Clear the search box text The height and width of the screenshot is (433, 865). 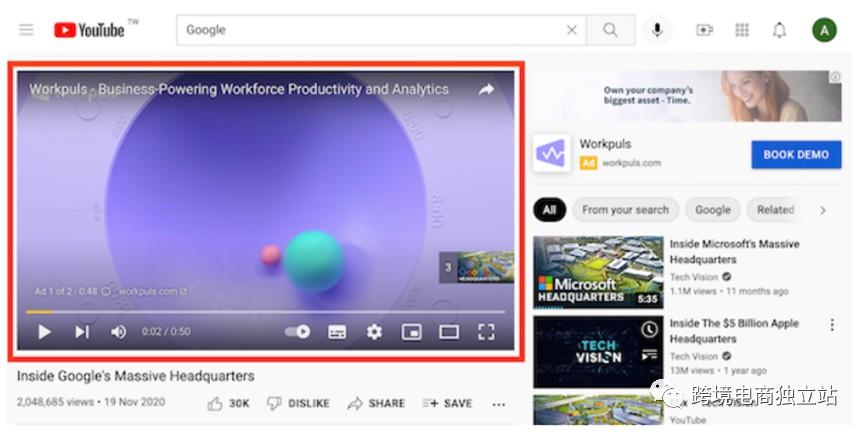tap(572, 30)
